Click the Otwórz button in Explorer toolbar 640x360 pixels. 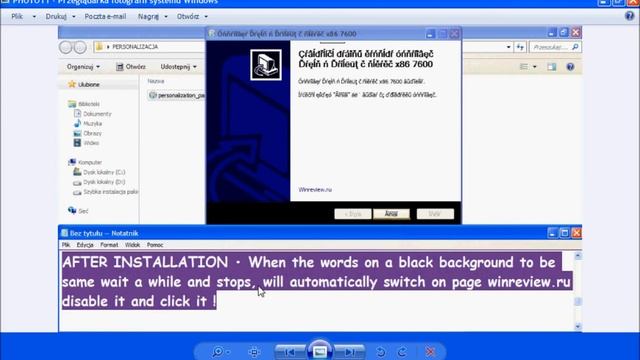(131, 67)
